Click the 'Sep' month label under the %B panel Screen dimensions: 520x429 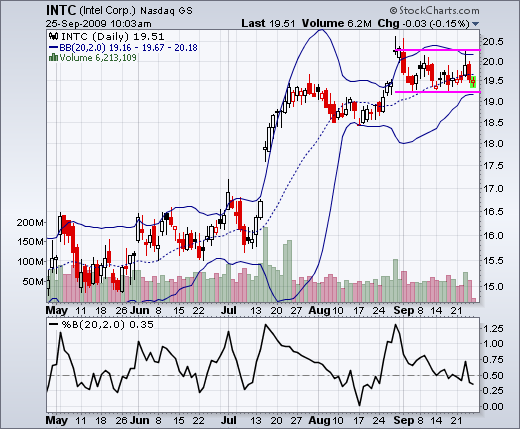(404, 420)
